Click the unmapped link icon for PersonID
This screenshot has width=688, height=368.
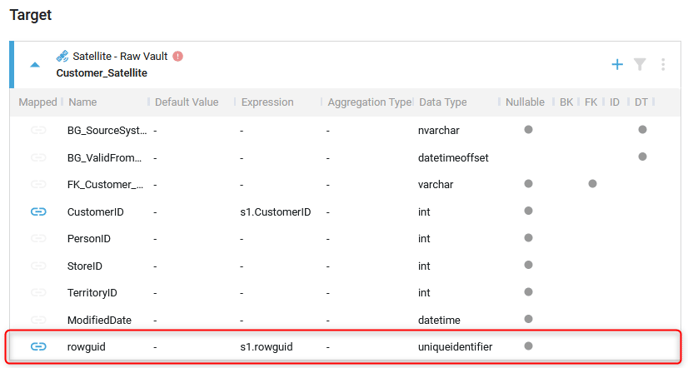coord(38,239)
